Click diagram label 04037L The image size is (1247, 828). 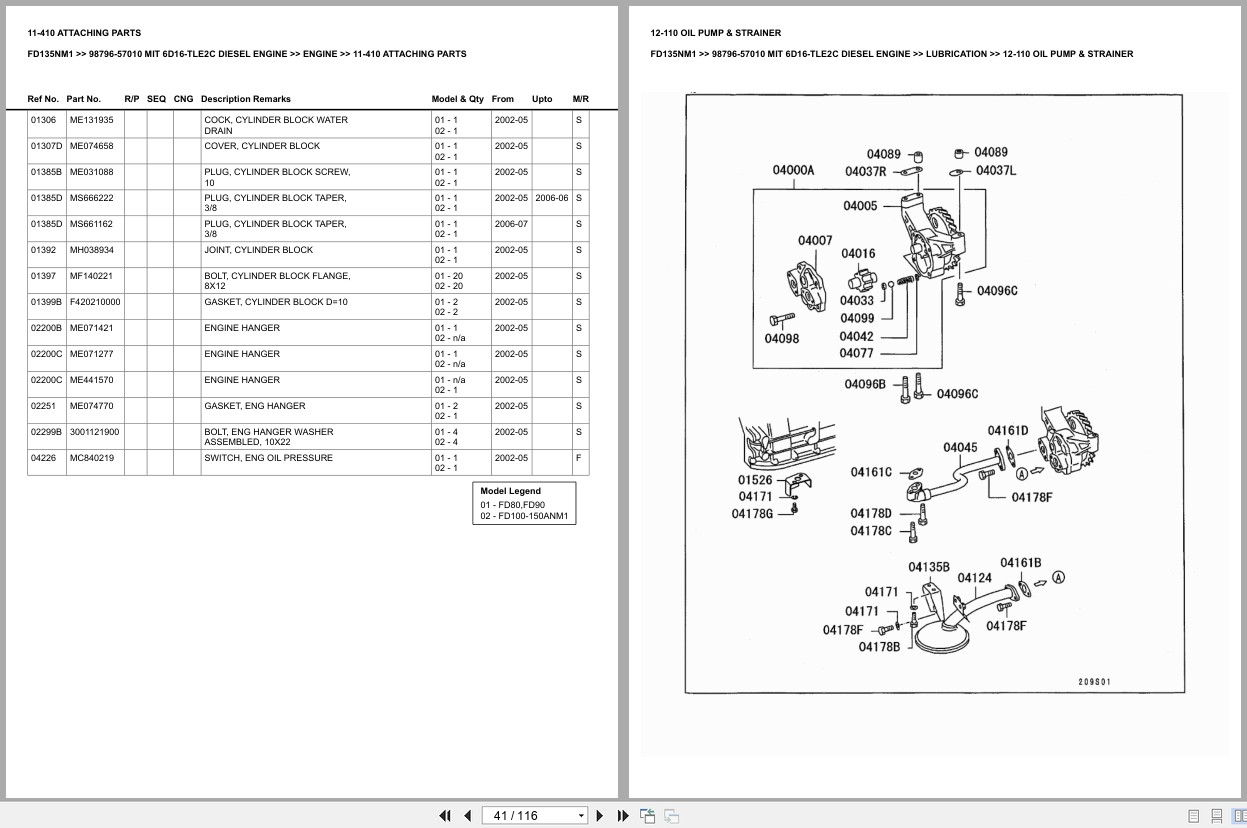tap(996, 170)
